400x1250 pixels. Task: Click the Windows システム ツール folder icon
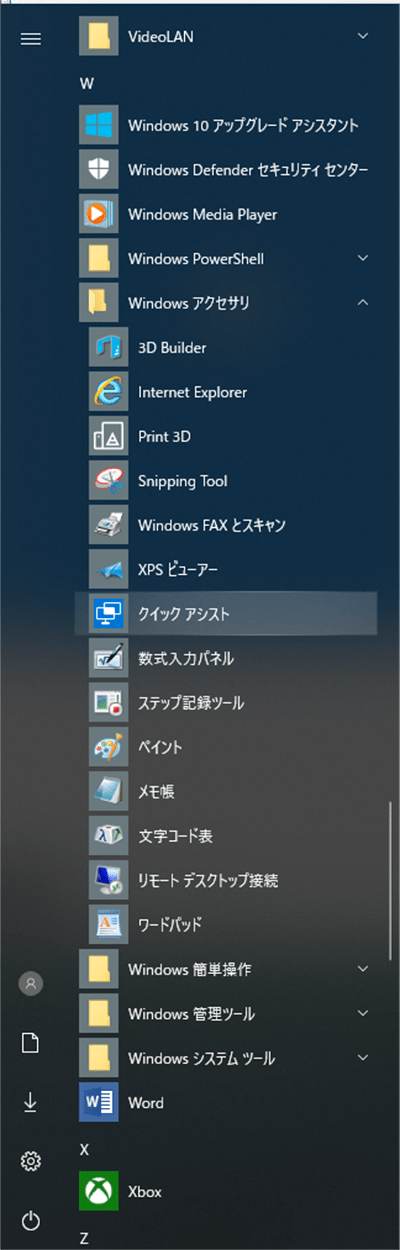tap(98, 1057)
